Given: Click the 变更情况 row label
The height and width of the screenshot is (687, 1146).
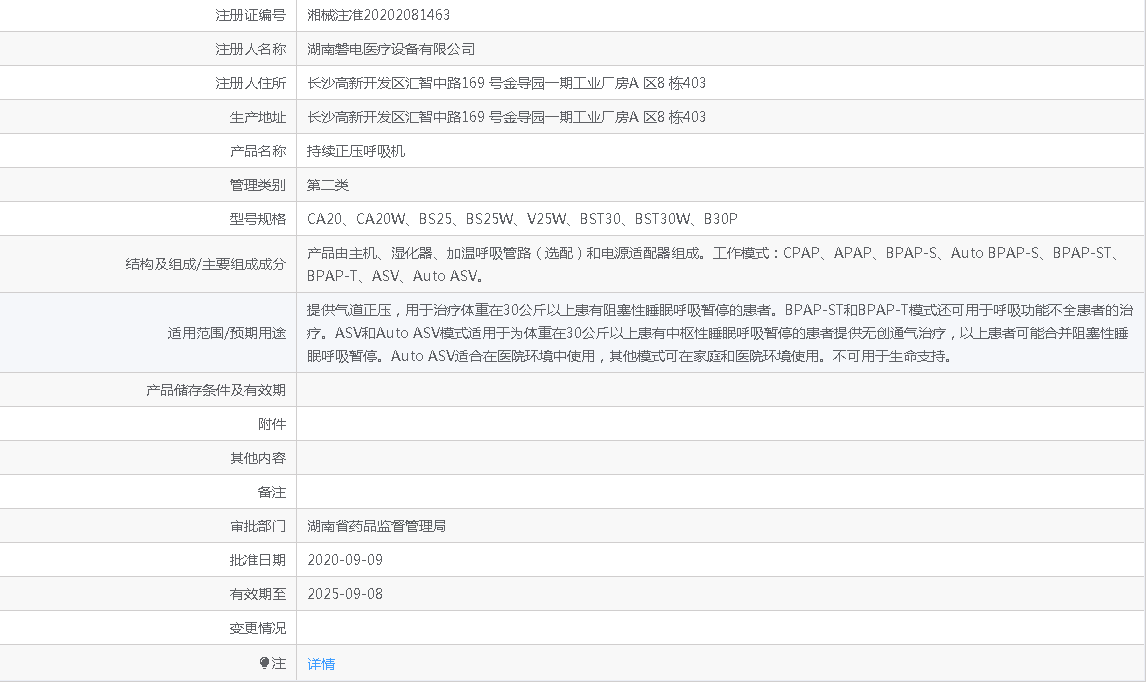Looking at the screenshot, I should click(x=258, y=628).
